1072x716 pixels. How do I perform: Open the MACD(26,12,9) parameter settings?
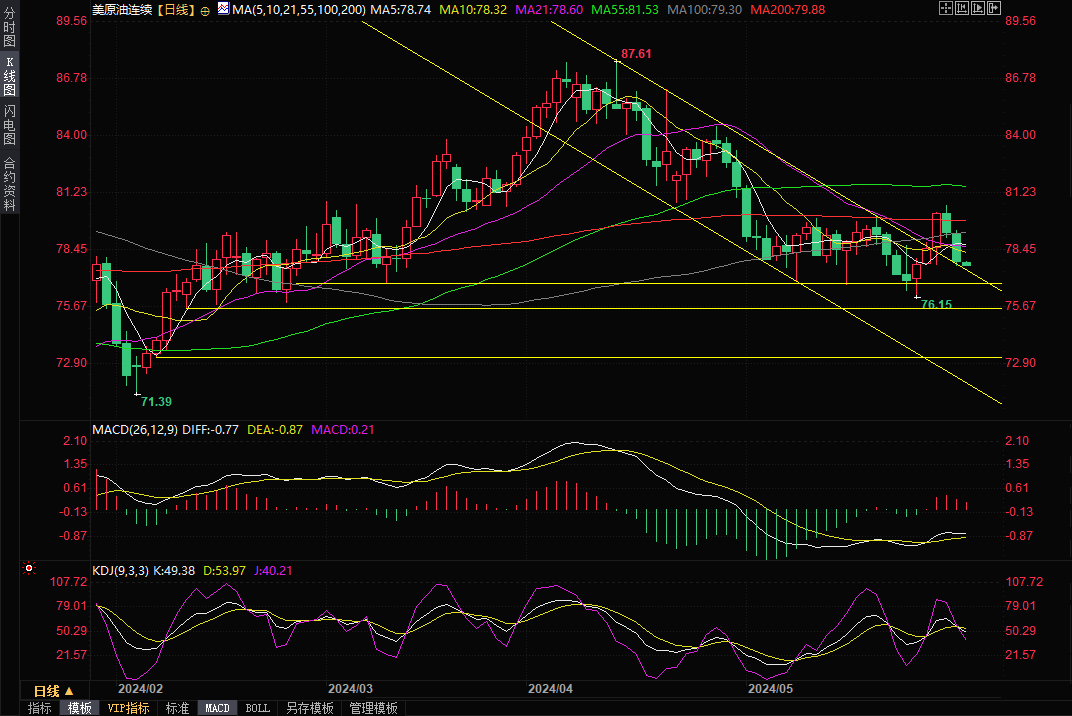coord(135,430)
